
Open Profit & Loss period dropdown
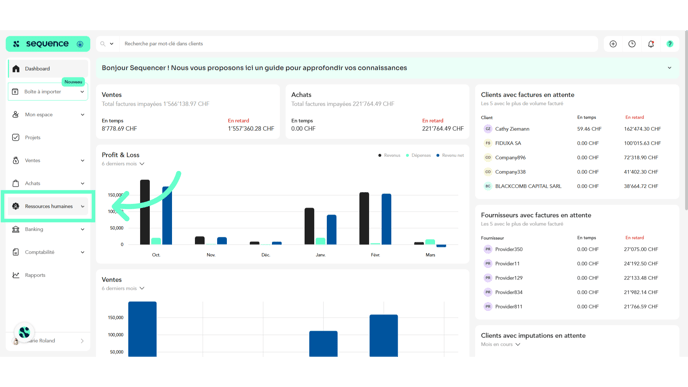pos(123,164)
